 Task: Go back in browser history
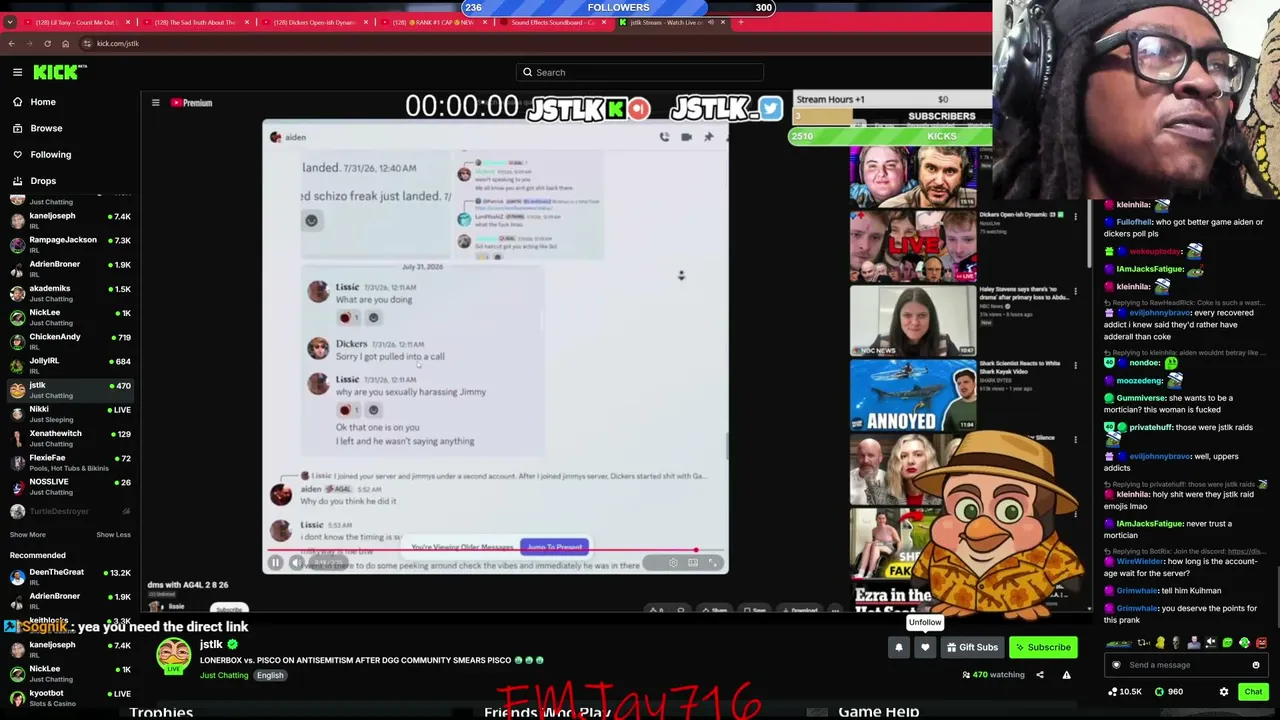(11, 43)
